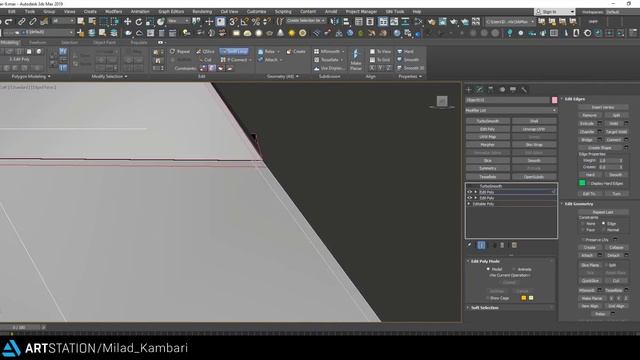Image resolution: width=640 pixels, height=360 pixels.
Task: Open the Graph Editors menu
Action: (171, 12)
